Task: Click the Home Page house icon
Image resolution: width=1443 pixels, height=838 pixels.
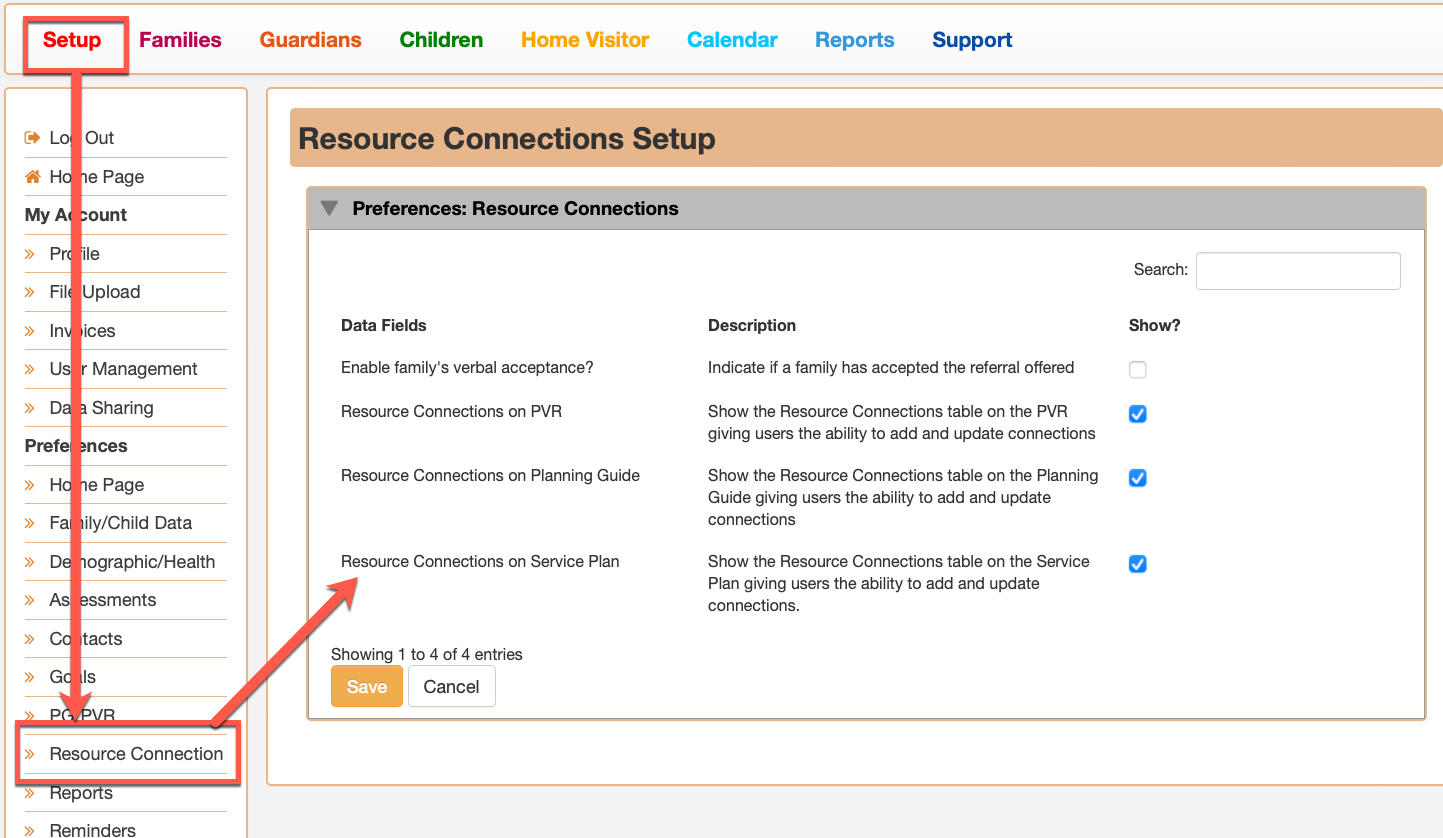Action: coord(32,177)
